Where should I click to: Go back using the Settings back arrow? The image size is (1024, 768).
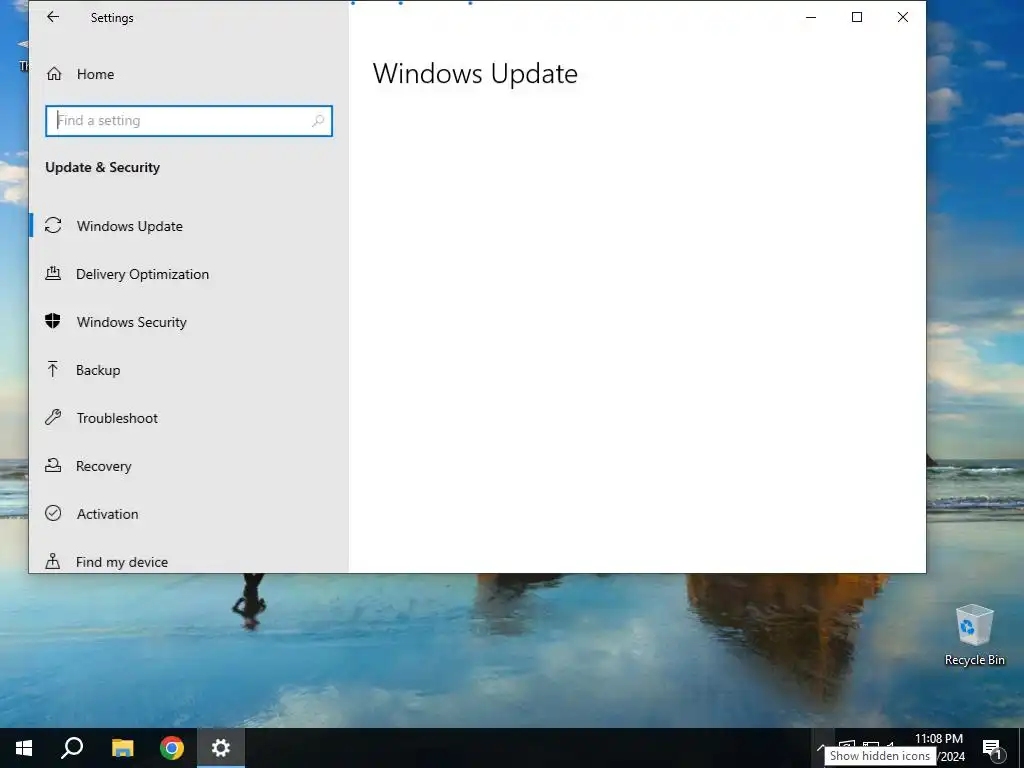53,18
